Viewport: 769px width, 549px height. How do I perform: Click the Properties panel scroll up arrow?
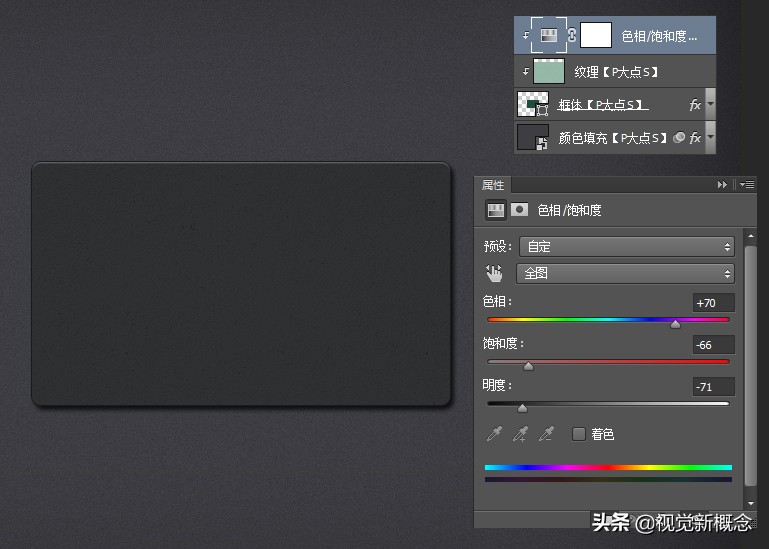[x=750, y=236]
